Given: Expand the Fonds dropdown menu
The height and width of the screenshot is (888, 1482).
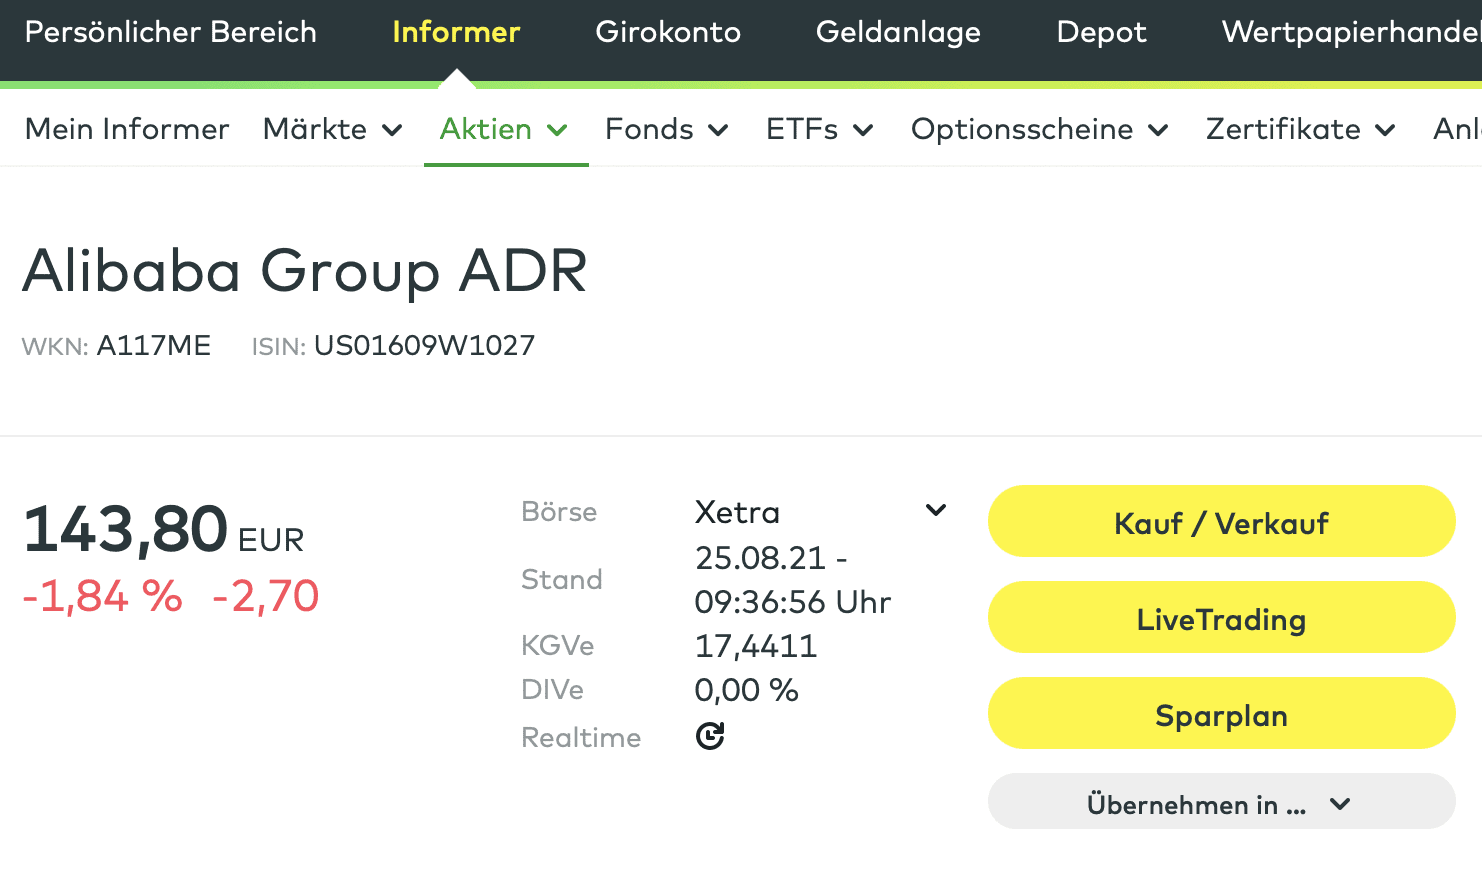Looking at the screenshot, I should [666, 128].
